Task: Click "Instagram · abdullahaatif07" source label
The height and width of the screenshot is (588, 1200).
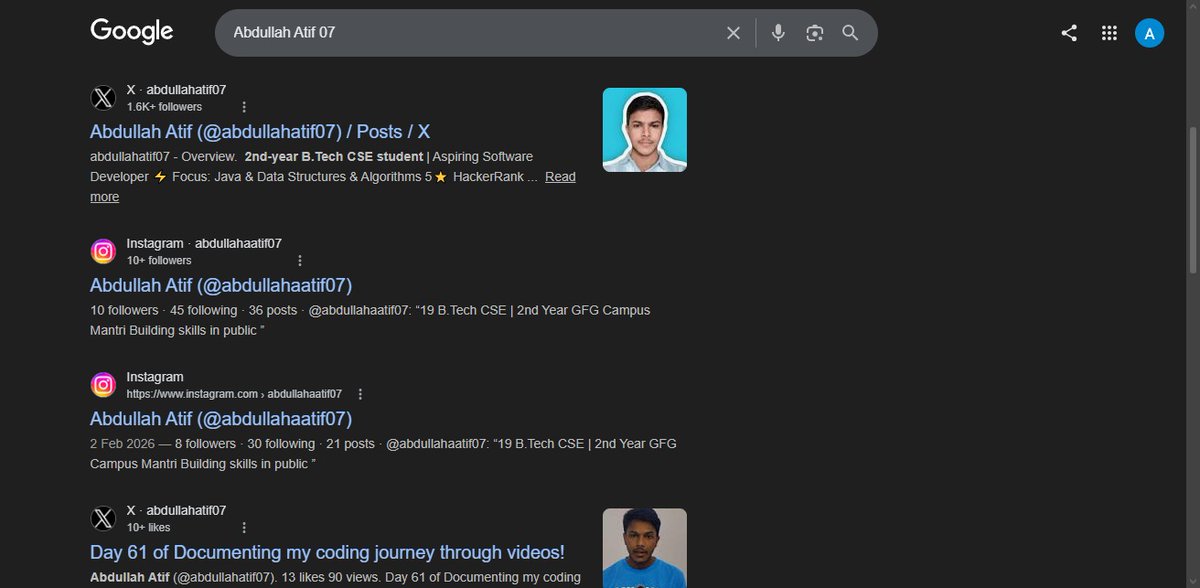Action: pyautogui.click(x=204, y=244)
